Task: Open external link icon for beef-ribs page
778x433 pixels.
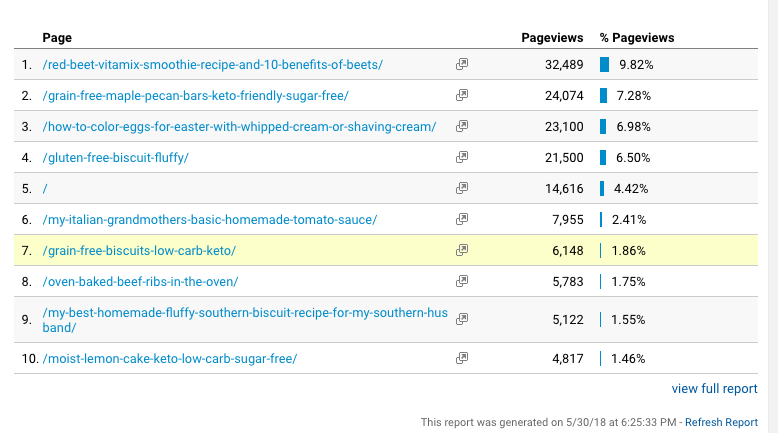Action: (x=462, y=281)
